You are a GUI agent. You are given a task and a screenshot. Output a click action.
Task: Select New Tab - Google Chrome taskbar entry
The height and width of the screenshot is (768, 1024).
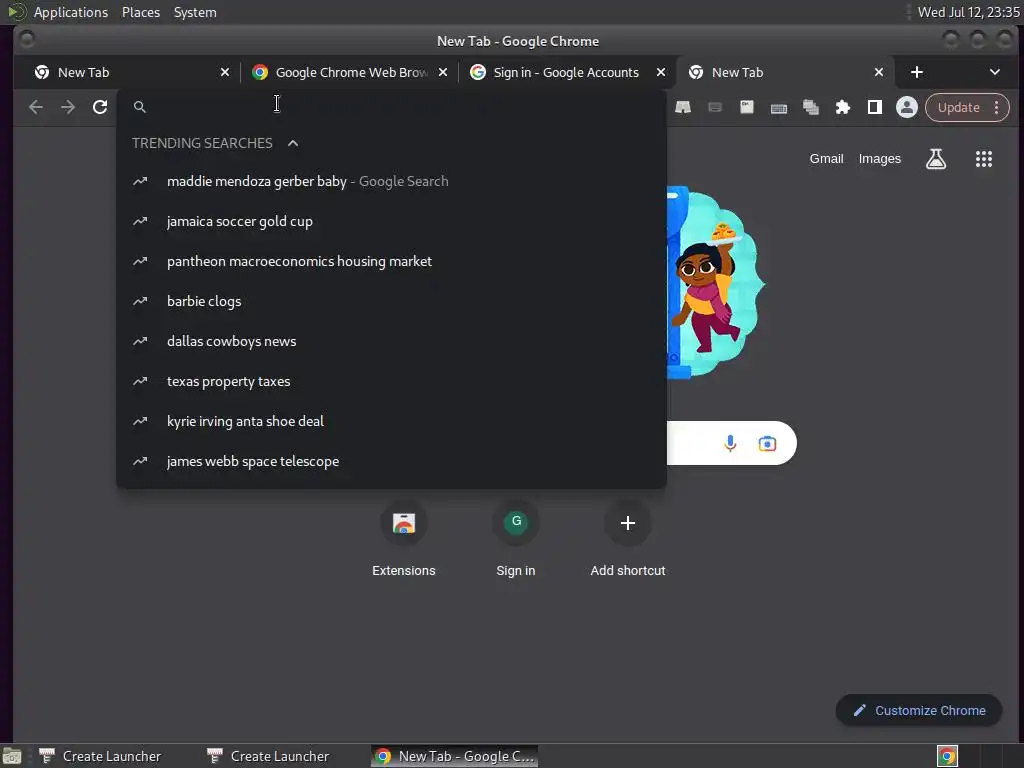pos(455,756)
